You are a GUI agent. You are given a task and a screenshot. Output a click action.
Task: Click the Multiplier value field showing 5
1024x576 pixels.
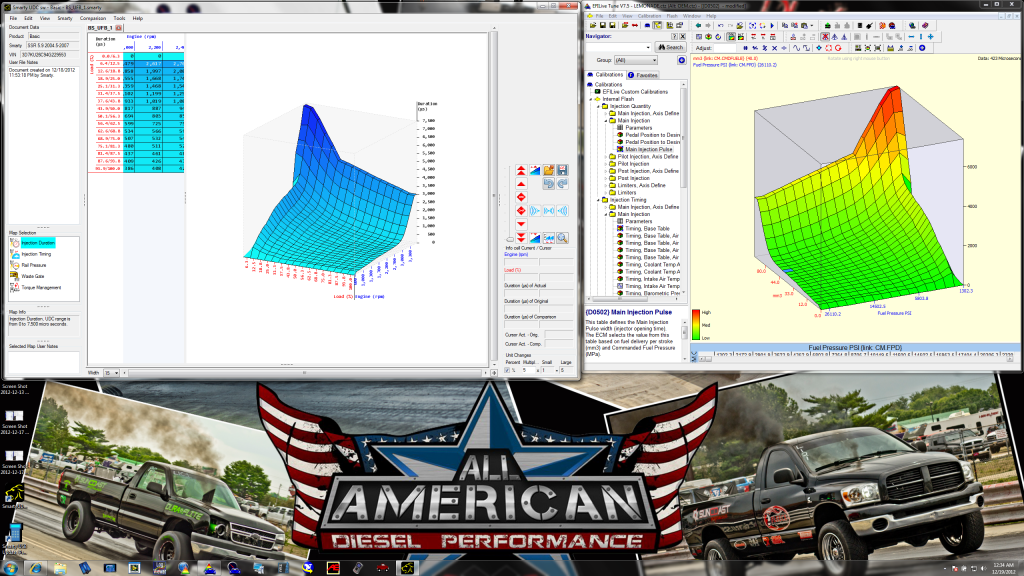tap(528, 370)
